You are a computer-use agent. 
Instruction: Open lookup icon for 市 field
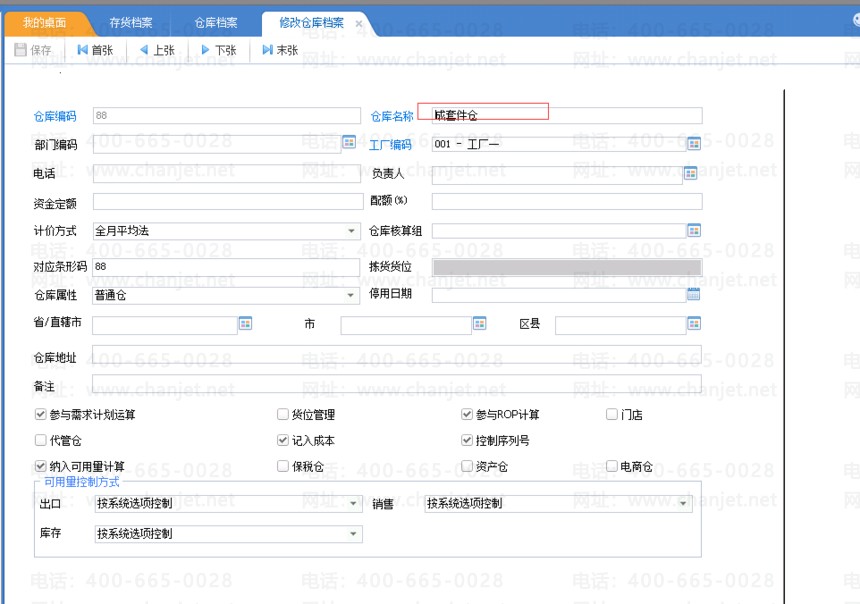[479, 324]
